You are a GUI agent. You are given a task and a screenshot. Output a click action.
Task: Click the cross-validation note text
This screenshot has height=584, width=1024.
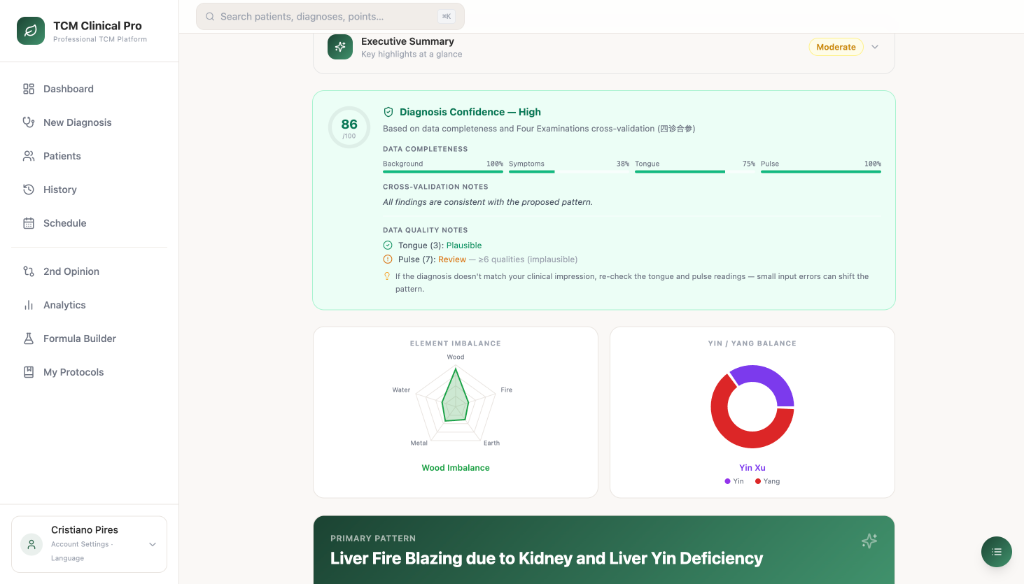click(x=487, y=203)
